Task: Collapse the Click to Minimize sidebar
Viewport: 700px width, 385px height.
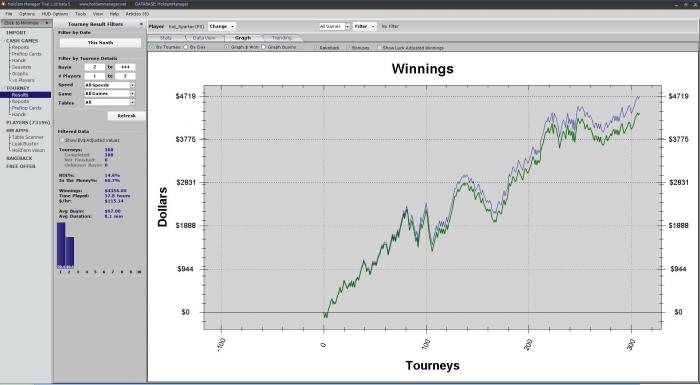Action: 26,23
